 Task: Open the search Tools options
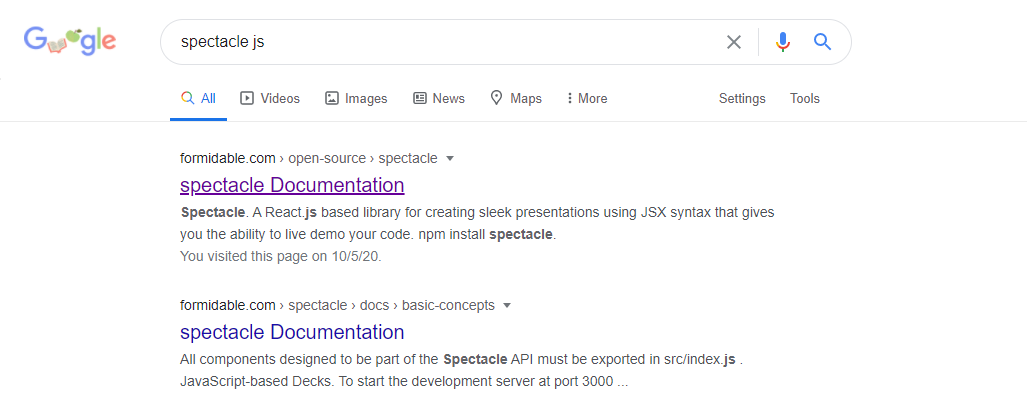coord(804,98)
